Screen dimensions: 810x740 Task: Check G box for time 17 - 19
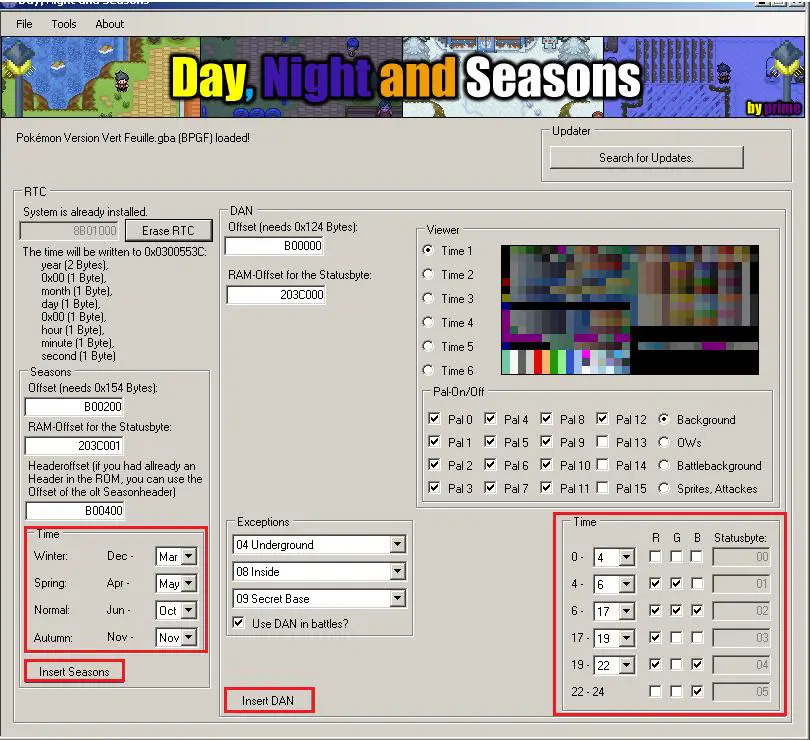(x=676, y=637)
